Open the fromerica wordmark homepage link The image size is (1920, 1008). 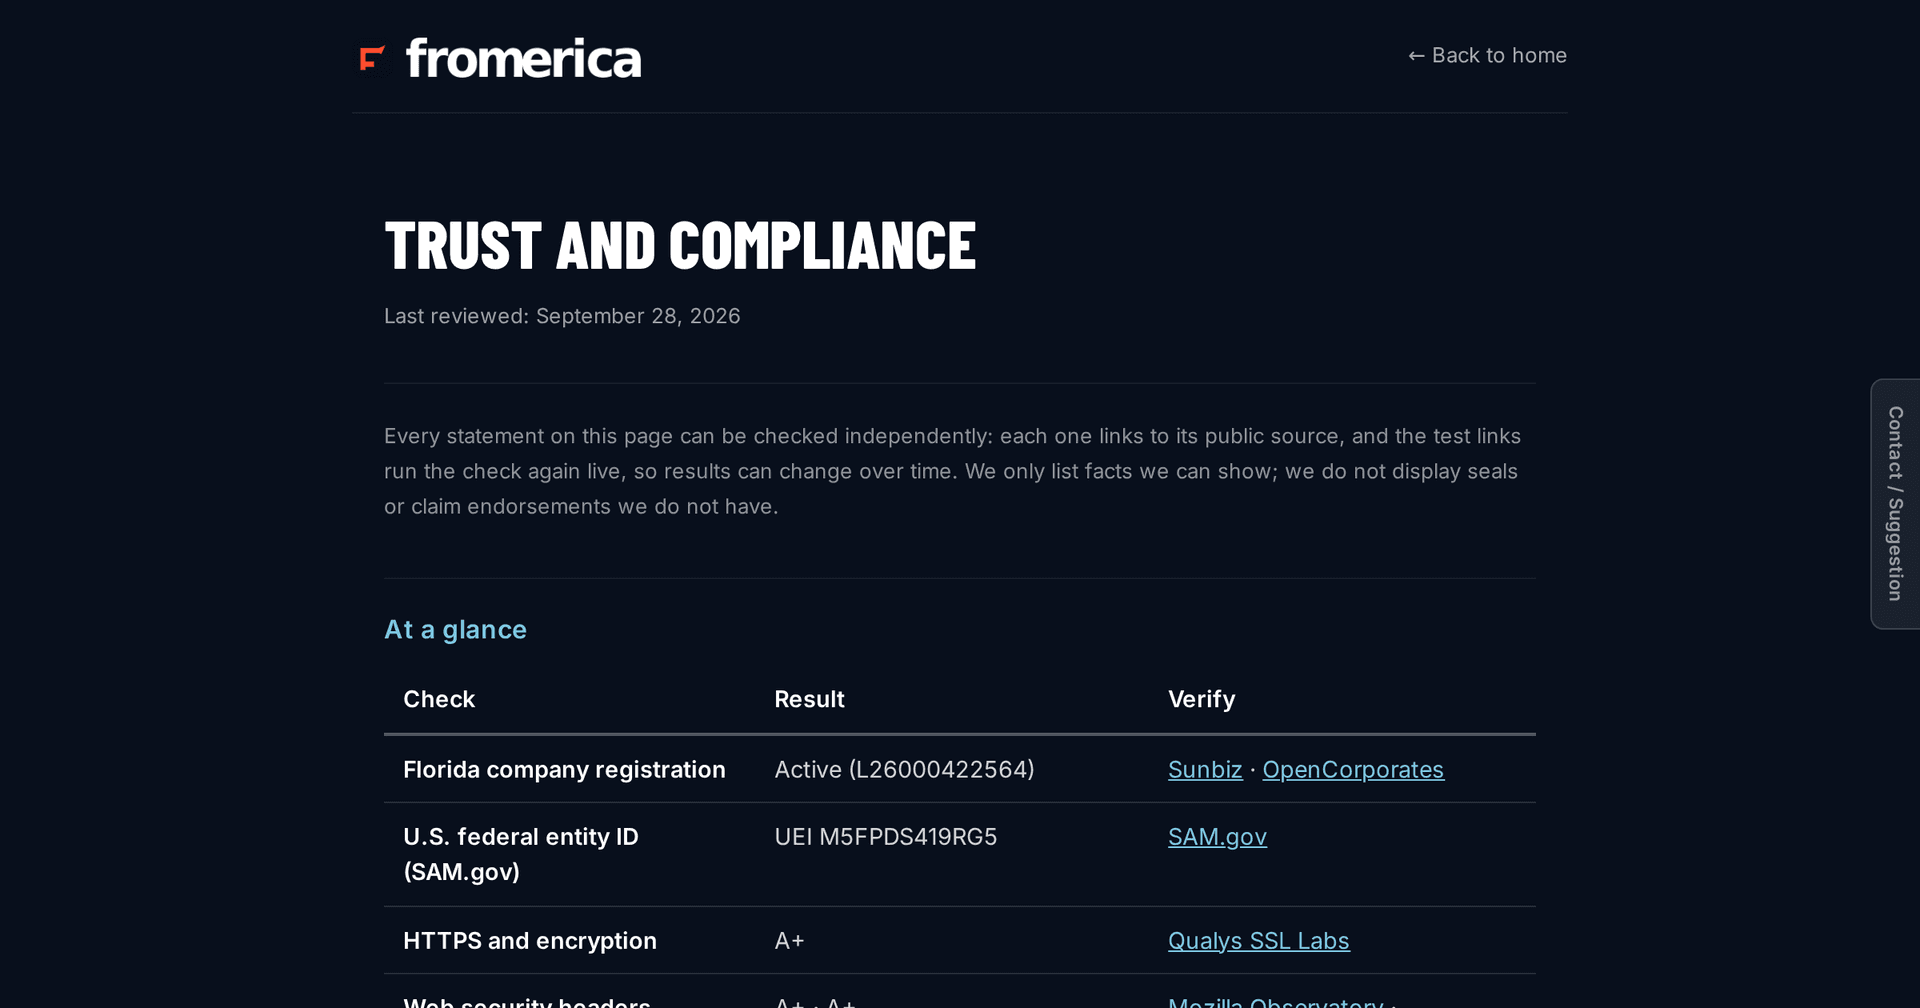[523, 58]
